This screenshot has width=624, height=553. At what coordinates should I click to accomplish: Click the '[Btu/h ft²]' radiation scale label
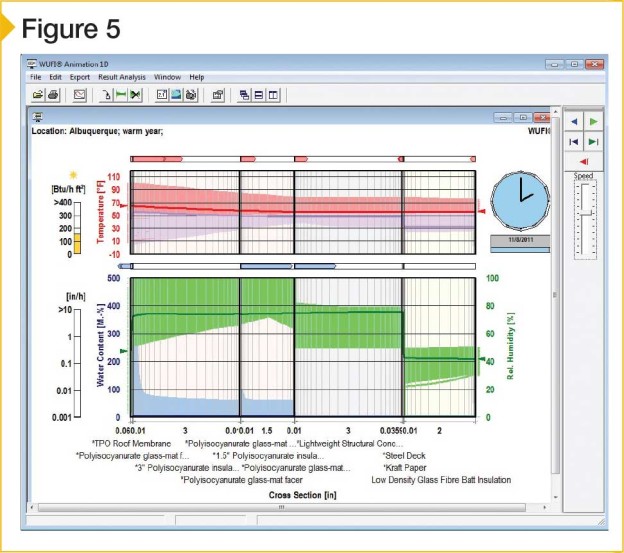tap(68, 189)
